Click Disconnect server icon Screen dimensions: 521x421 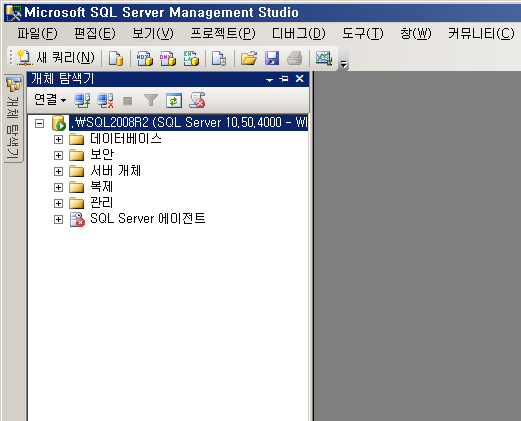pyautogui.click(x=105, y=100)
